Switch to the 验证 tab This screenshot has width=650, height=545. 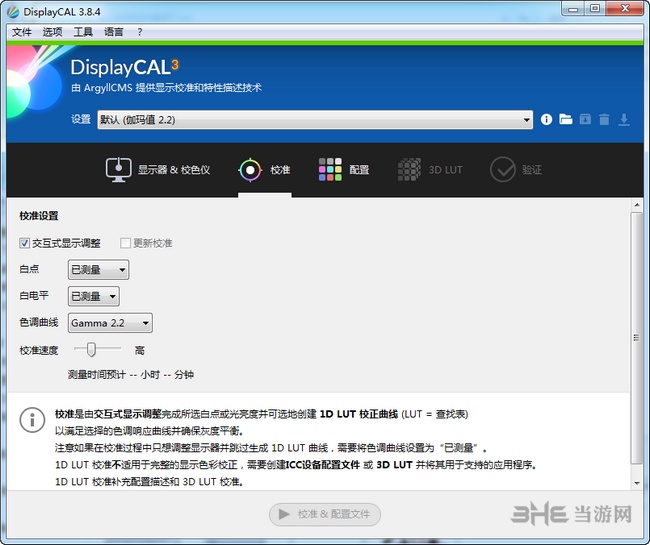tap(516, 170)
